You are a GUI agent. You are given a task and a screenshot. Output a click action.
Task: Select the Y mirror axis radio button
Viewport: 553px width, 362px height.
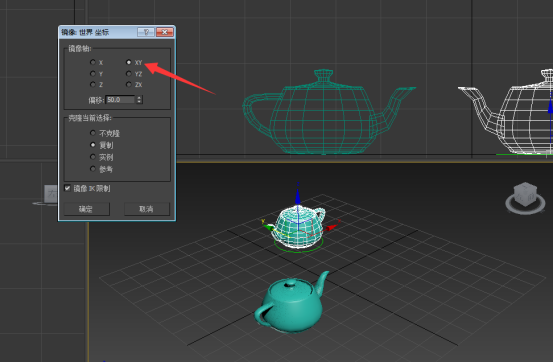coord(93,73)
